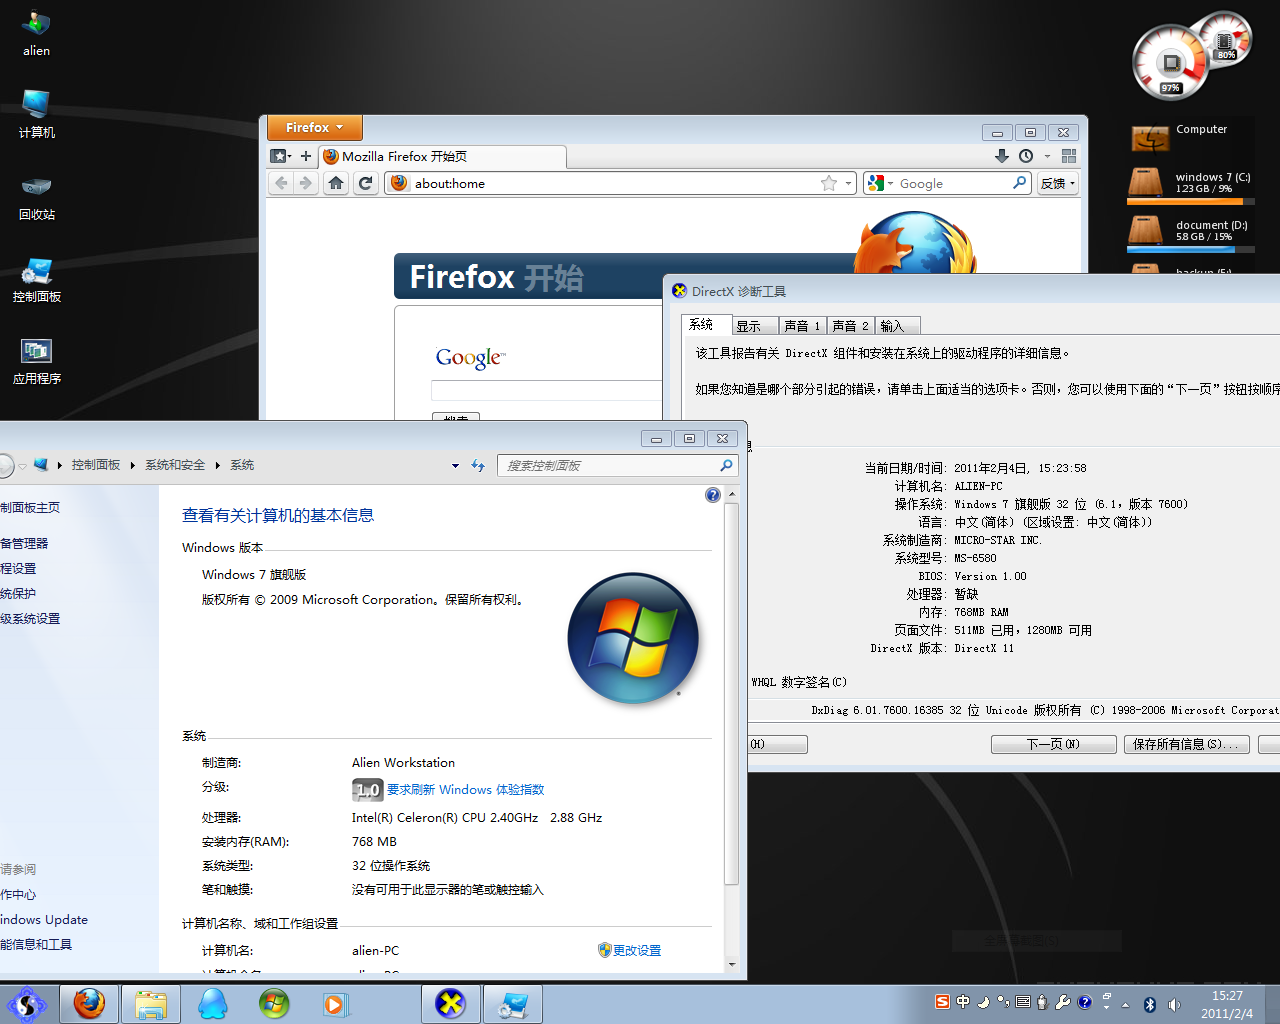Click the windows 7 (C:) drive gadget bar
Image resolution: width=1280 pixels, height=1024 pixels.
[x=1190, y=201]
